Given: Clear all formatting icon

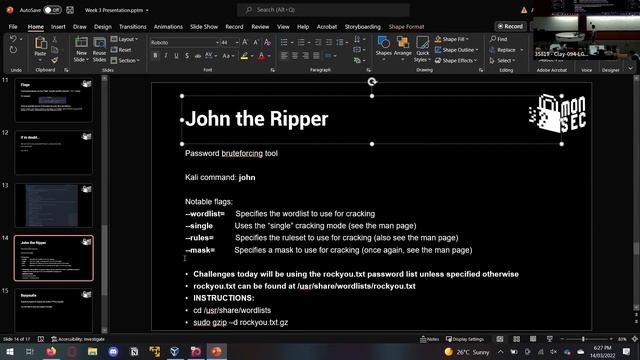Looking at the screenshot, I should click(x=267, y=42).
